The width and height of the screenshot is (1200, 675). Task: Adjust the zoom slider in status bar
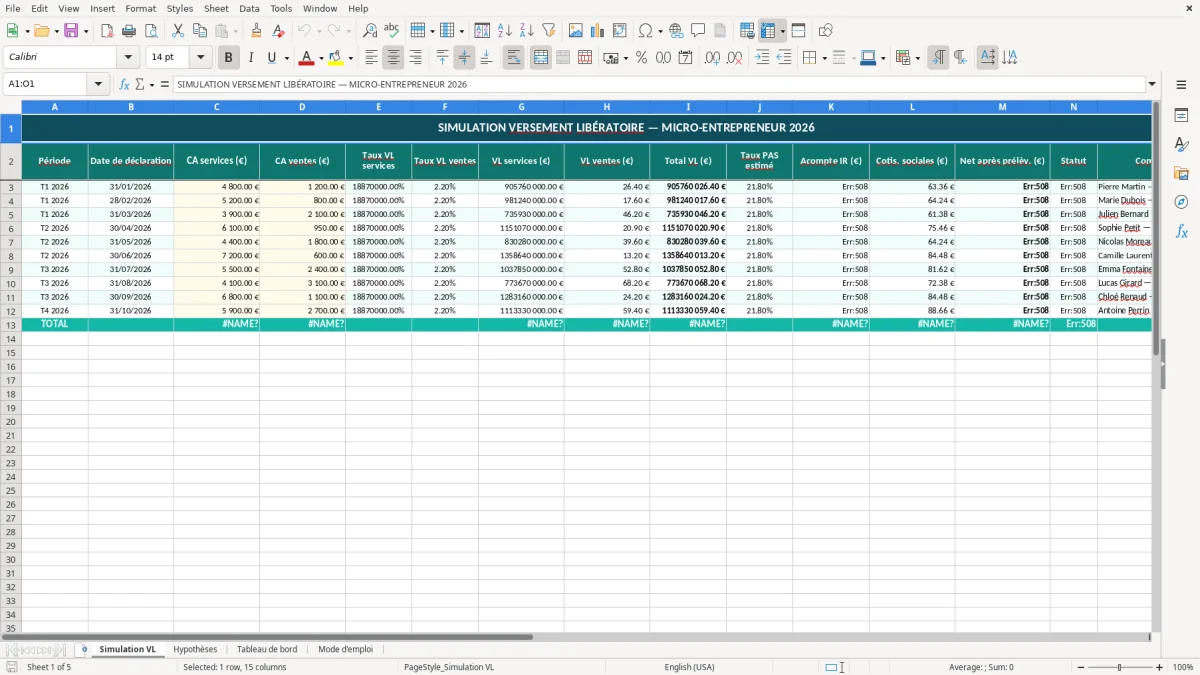1119,667
